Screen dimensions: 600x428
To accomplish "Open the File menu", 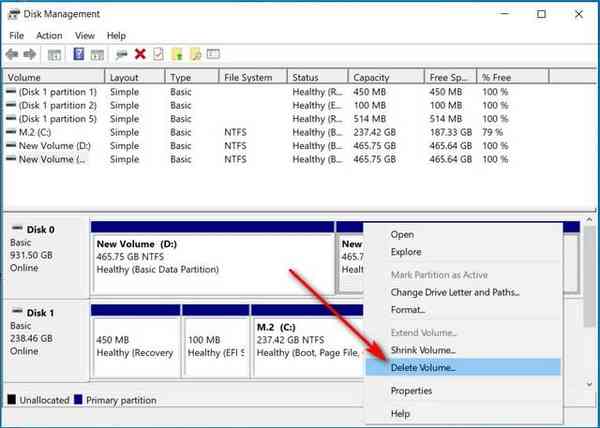I will (x=16, y=35).
